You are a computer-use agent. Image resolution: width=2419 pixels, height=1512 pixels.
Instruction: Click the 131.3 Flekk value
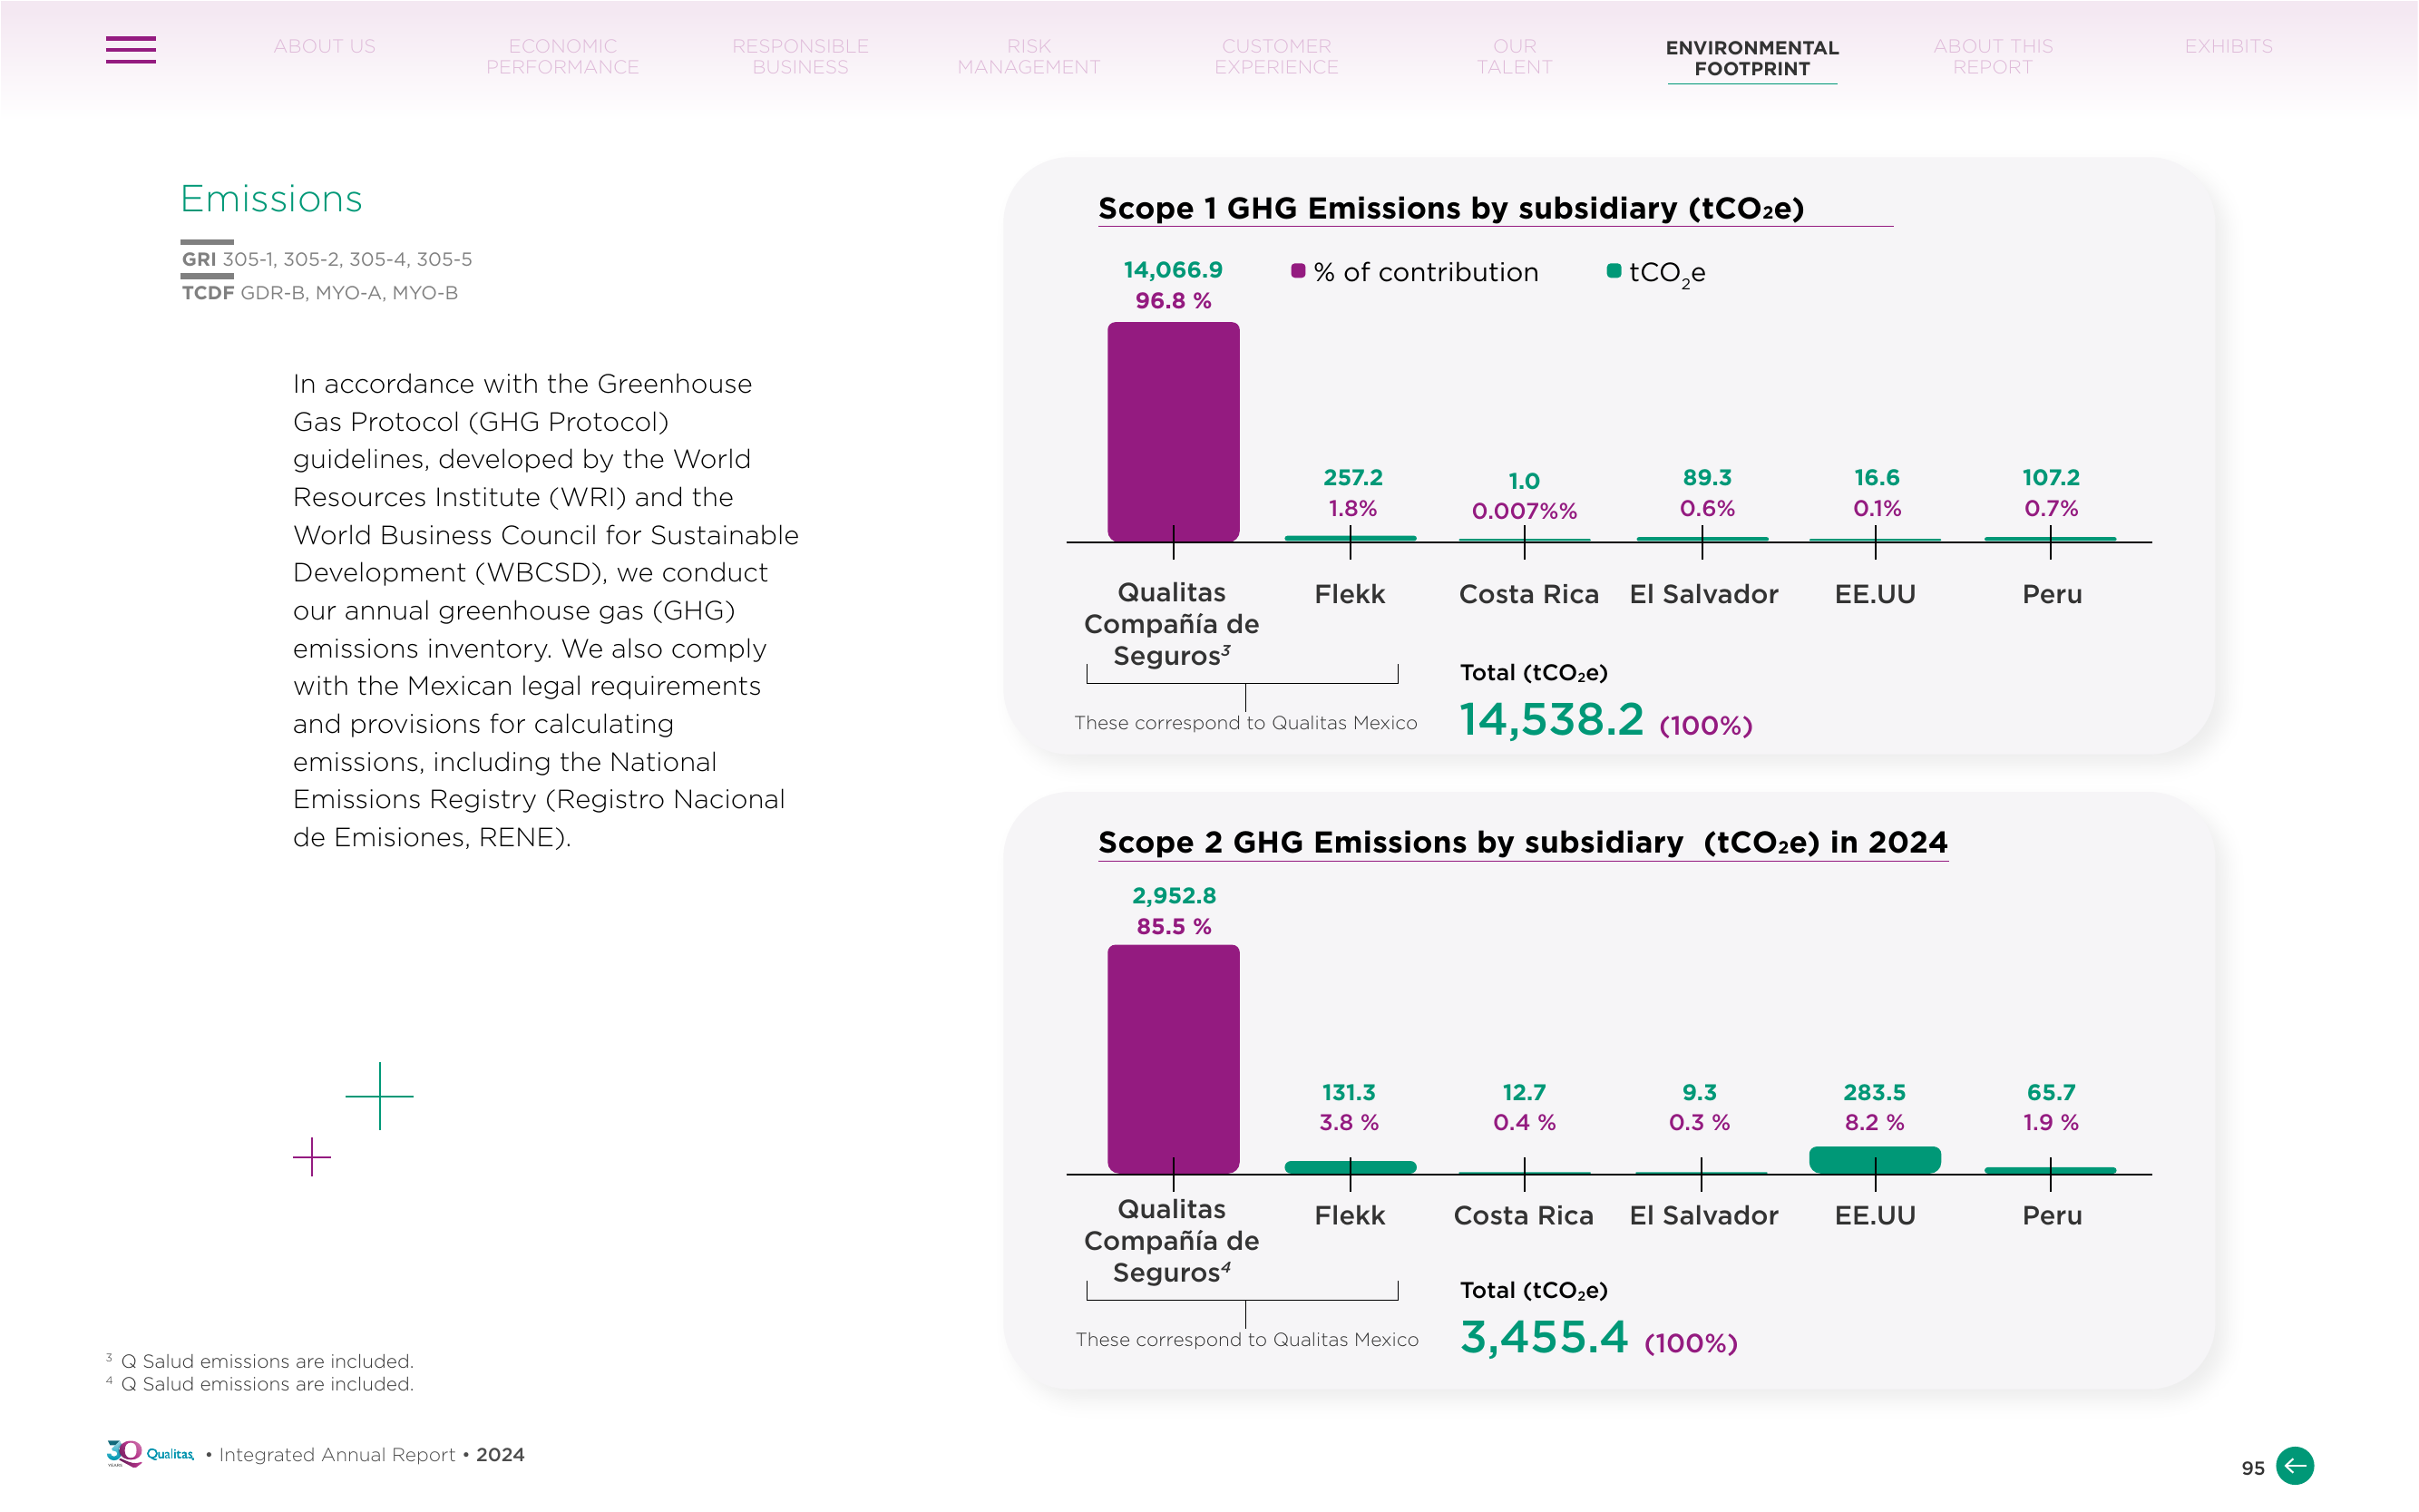click(x=1349, y=1093)
